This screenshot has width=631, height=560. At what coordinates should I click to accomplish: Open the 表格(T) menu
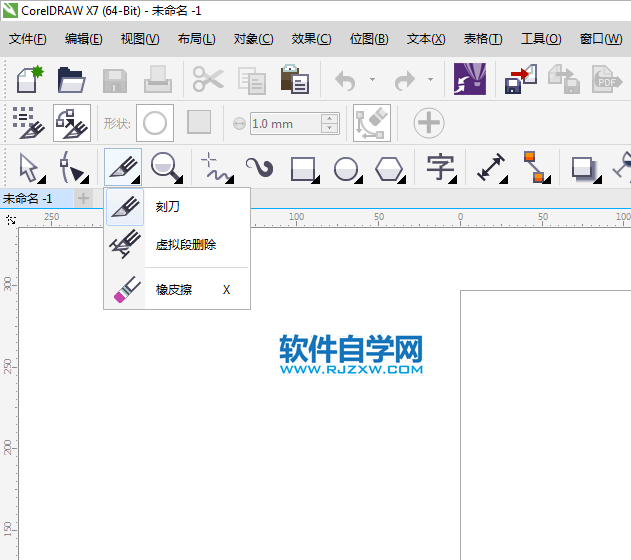click(483, 39)
